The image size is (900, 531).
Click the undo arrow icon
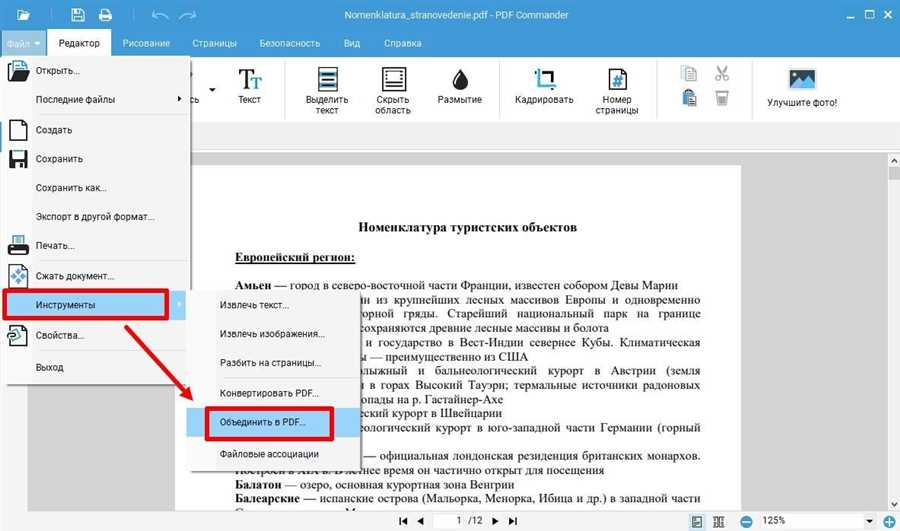160,15
